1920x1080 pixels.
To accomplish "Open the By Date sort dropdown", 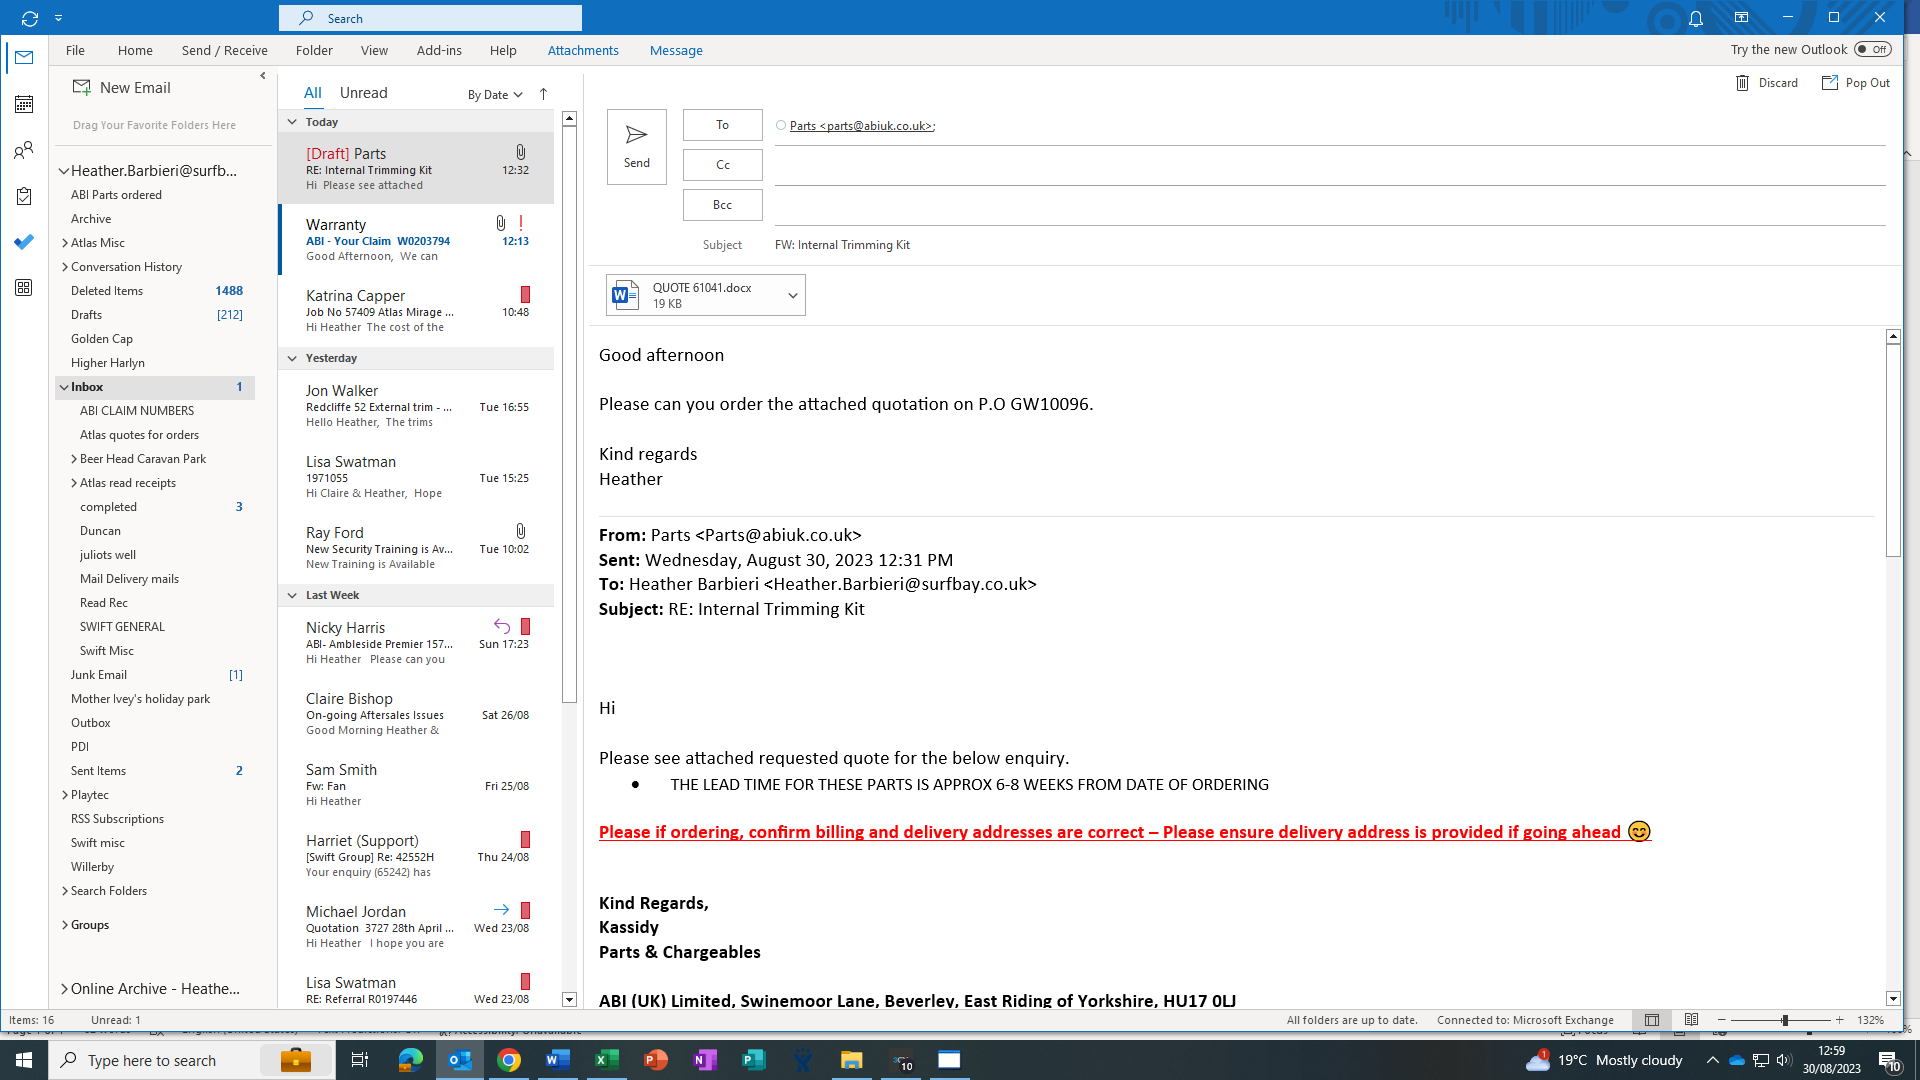I will 495,94.
